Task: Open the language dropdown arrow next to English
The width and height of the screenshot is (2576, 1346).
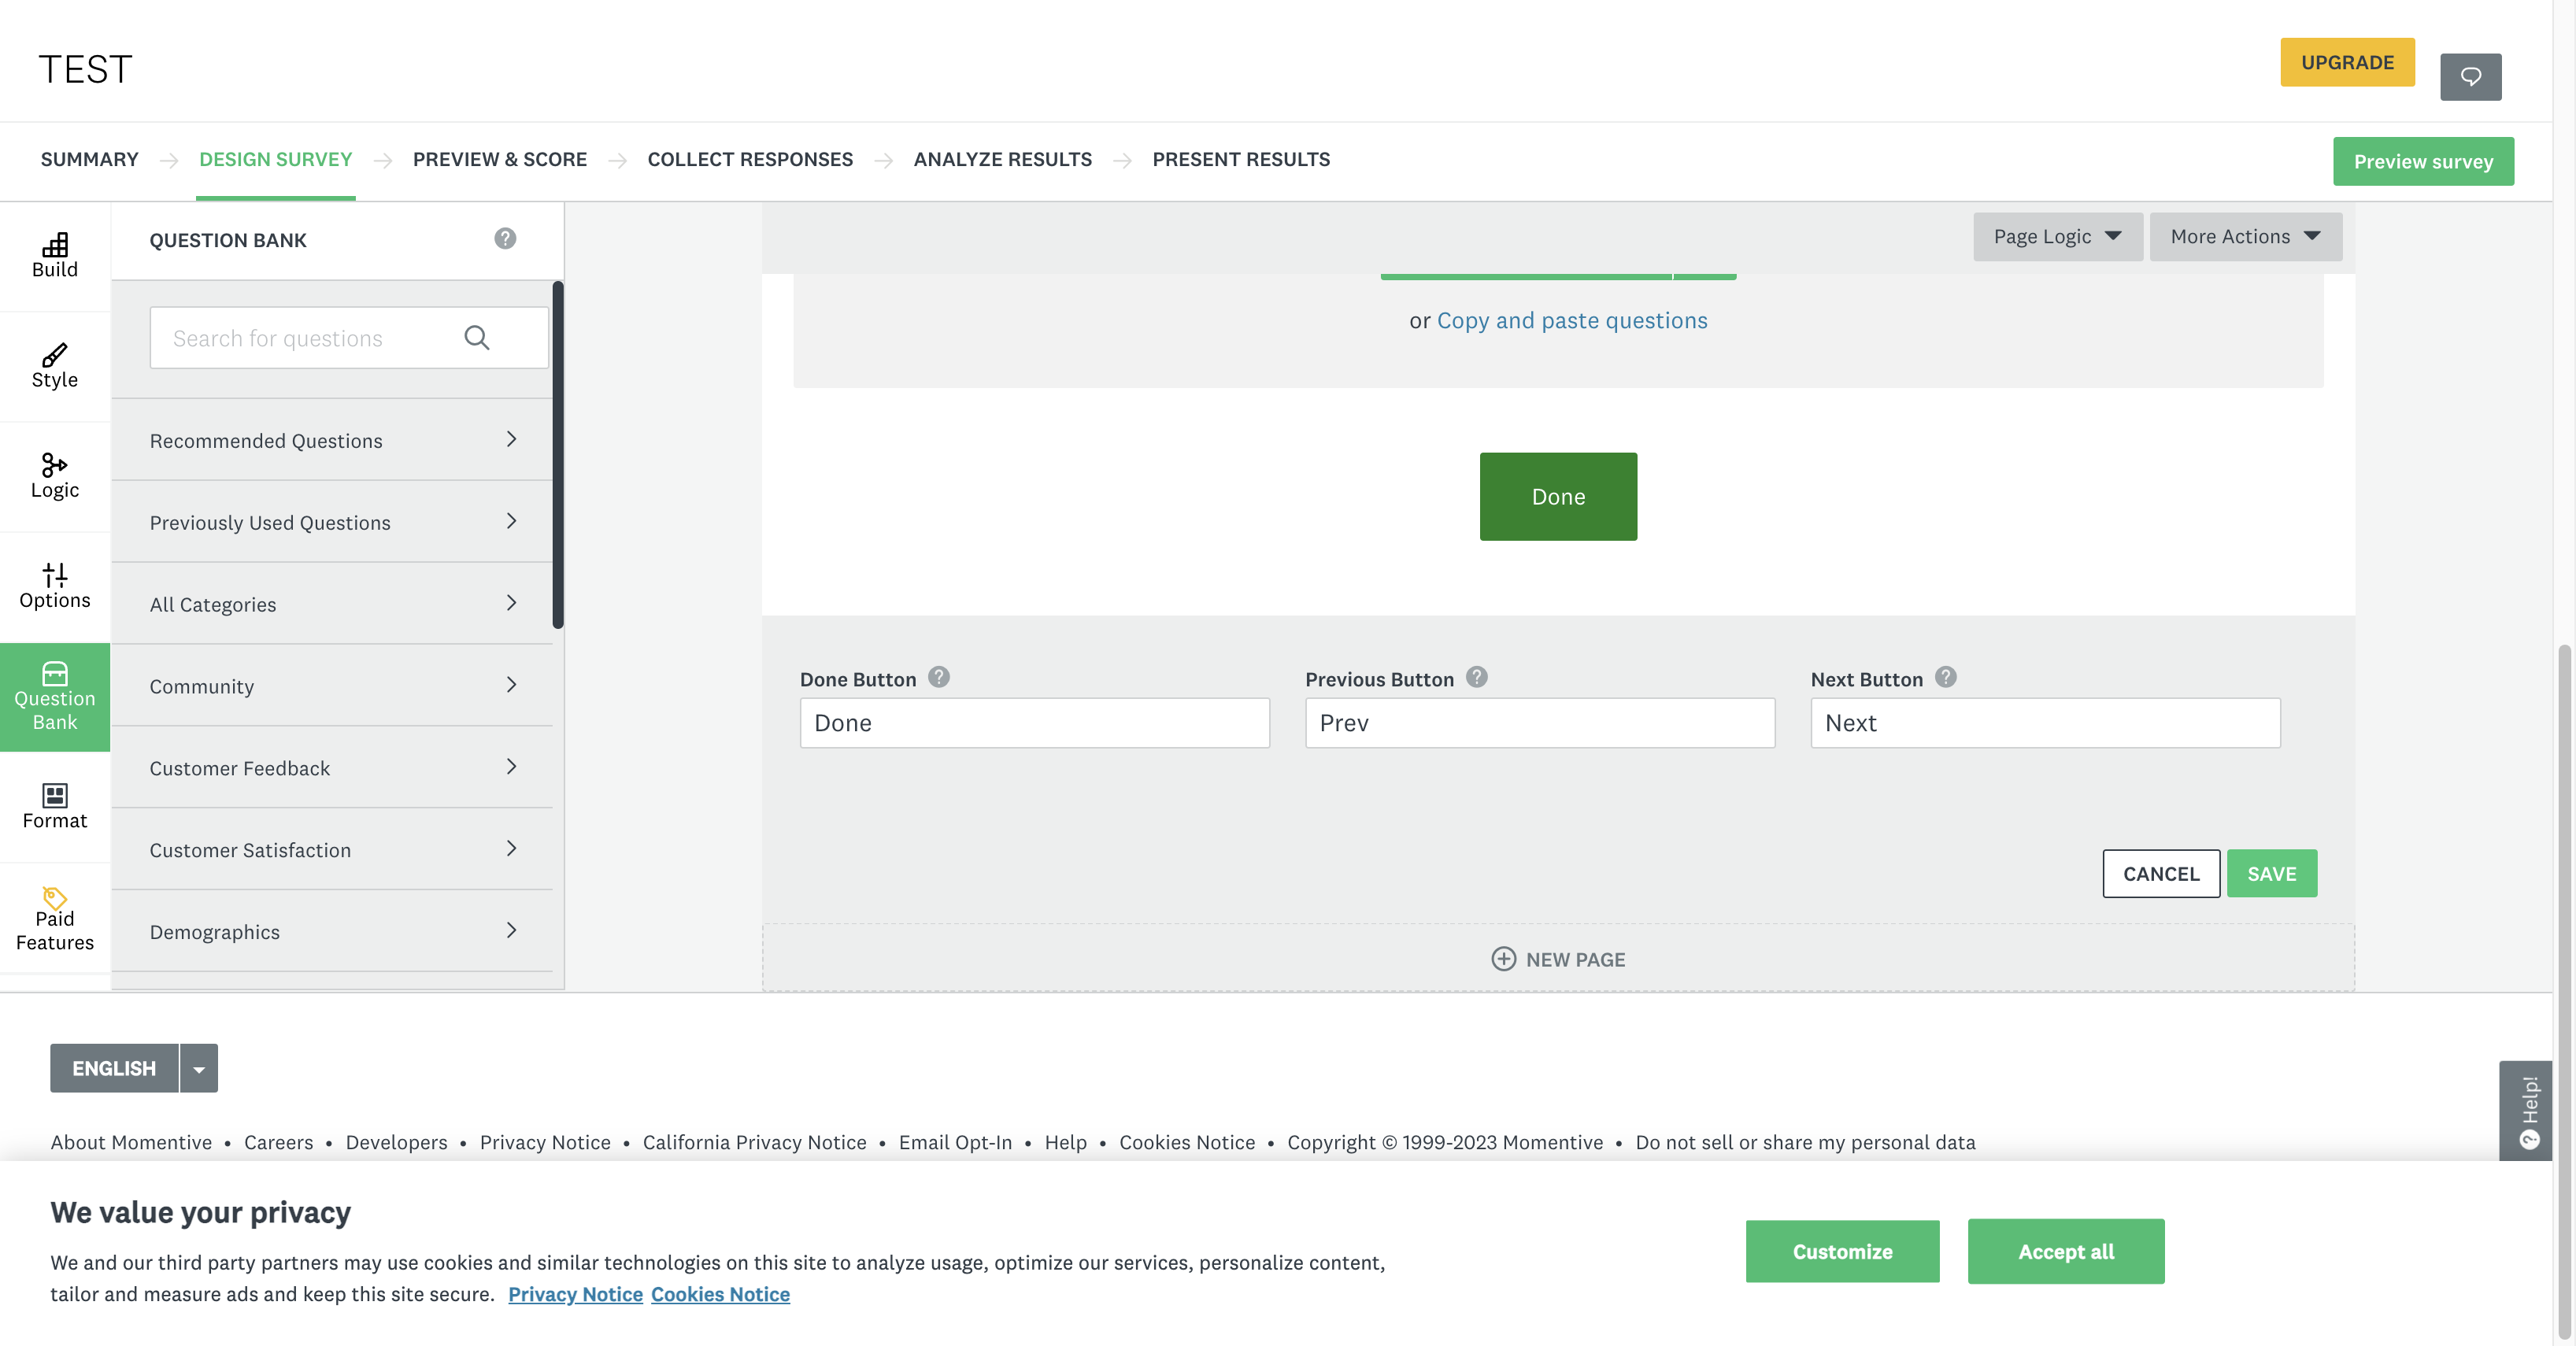Action: [199, 1069]
